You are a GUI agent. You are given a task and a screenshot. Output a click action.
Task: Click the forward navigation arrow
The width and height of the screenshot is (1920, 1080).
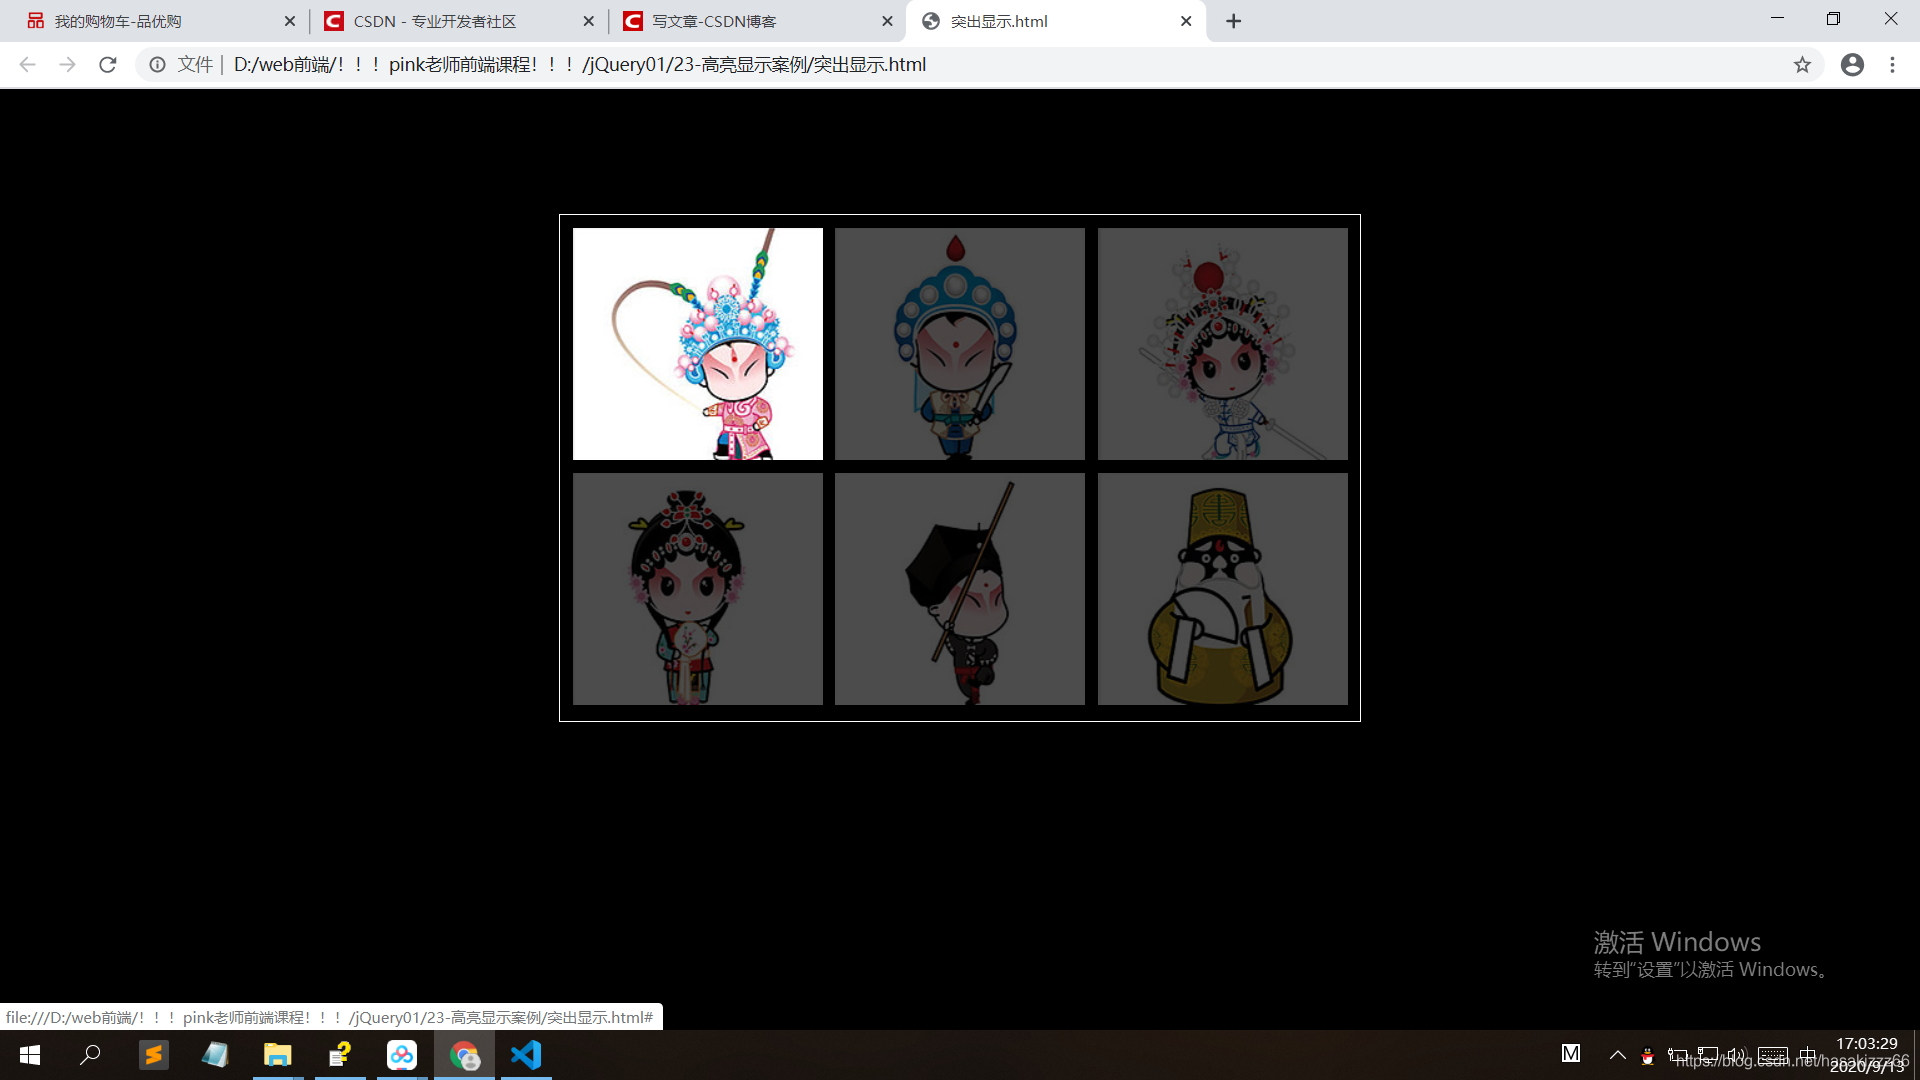pos(67,64)
